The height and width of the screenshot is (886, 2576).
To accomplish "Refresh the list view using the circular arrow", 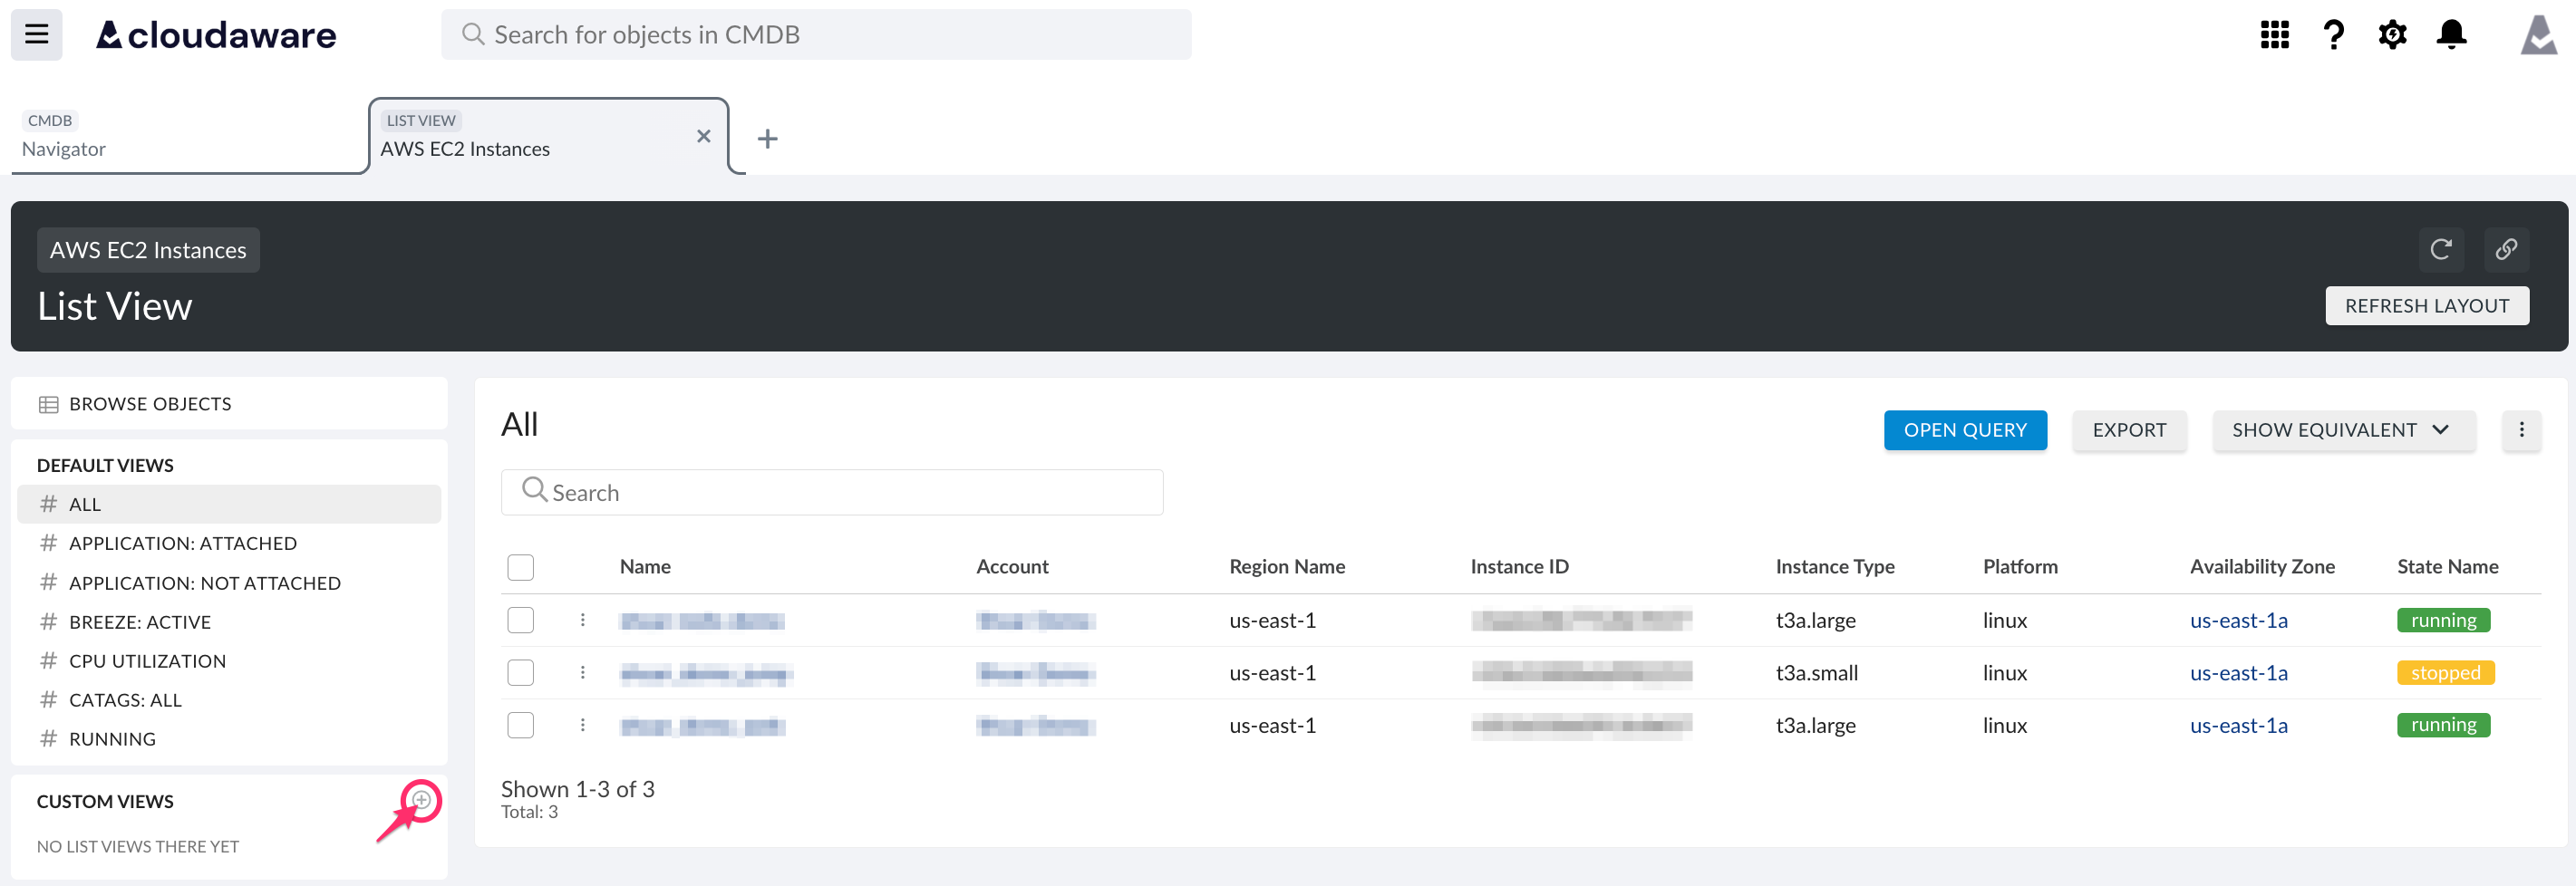I will tap(2441, 250).
